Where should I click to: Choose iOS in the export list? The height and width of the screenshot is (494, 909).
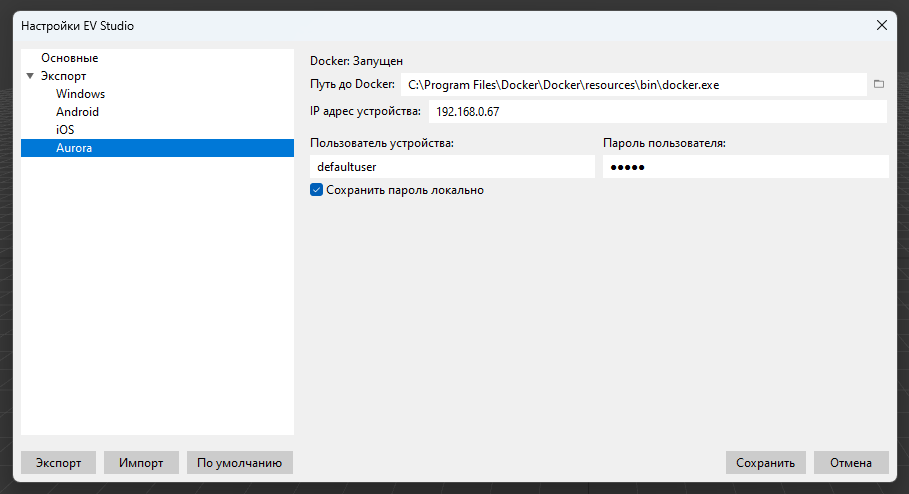click(65, 130)
